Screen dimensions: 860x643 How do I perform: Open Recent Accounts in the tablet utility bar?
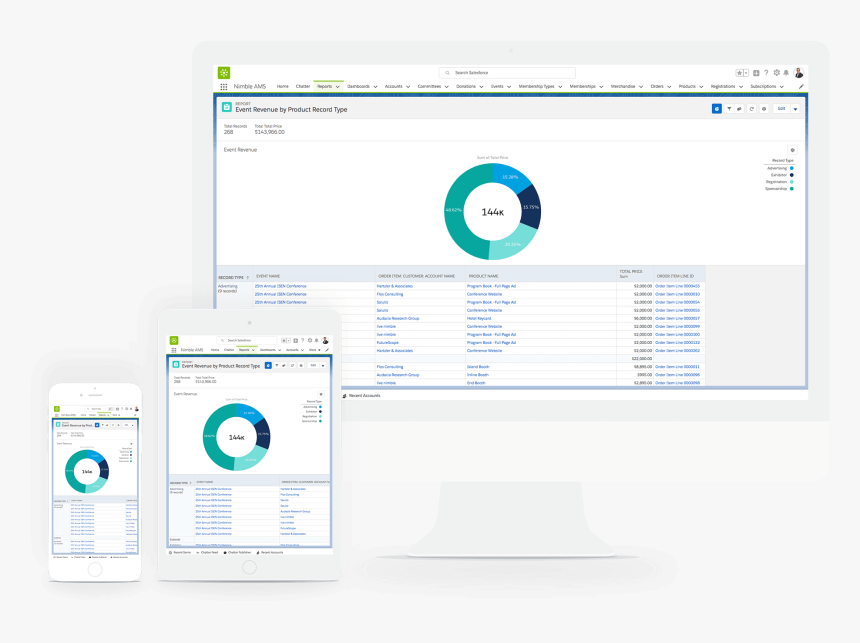pos(270,552)
